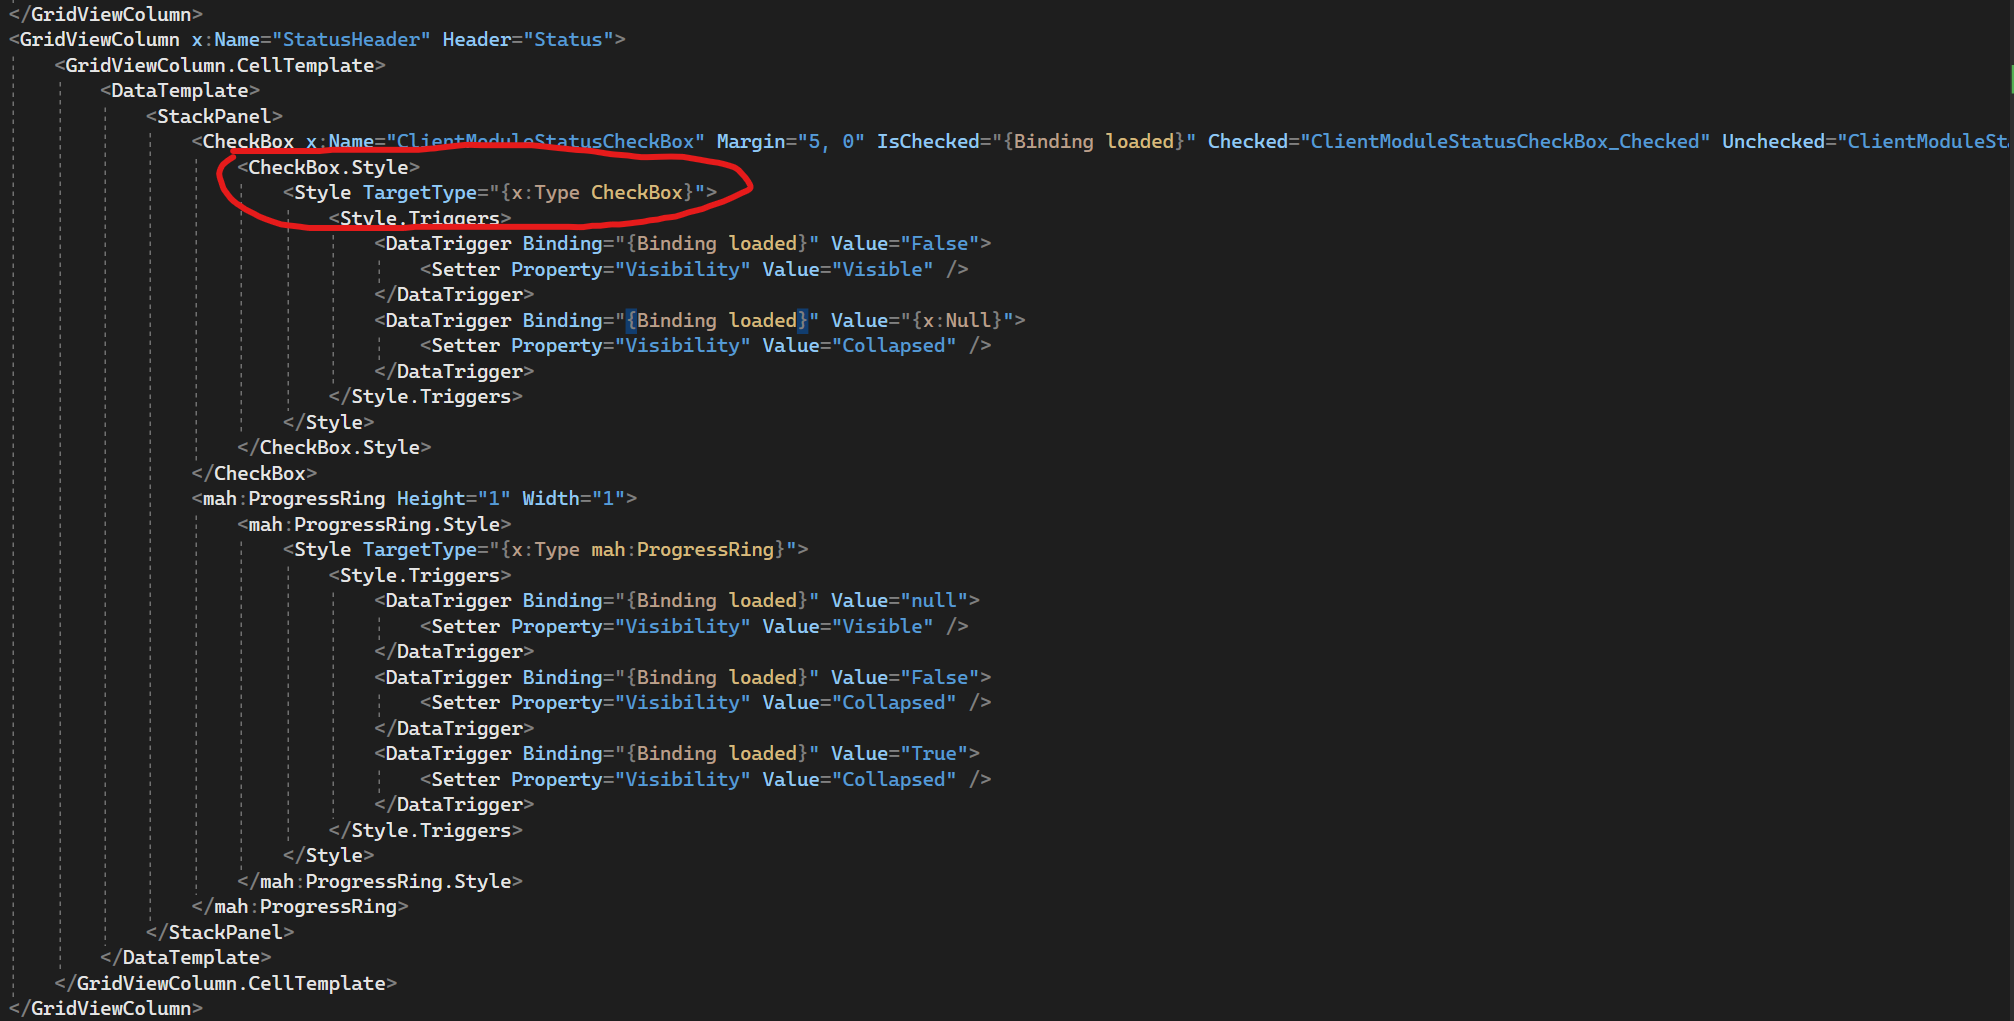Click the Unchecked attribute on the CheckBox line
The image size is (2014, 1021).
click(x=1866, y=142)
